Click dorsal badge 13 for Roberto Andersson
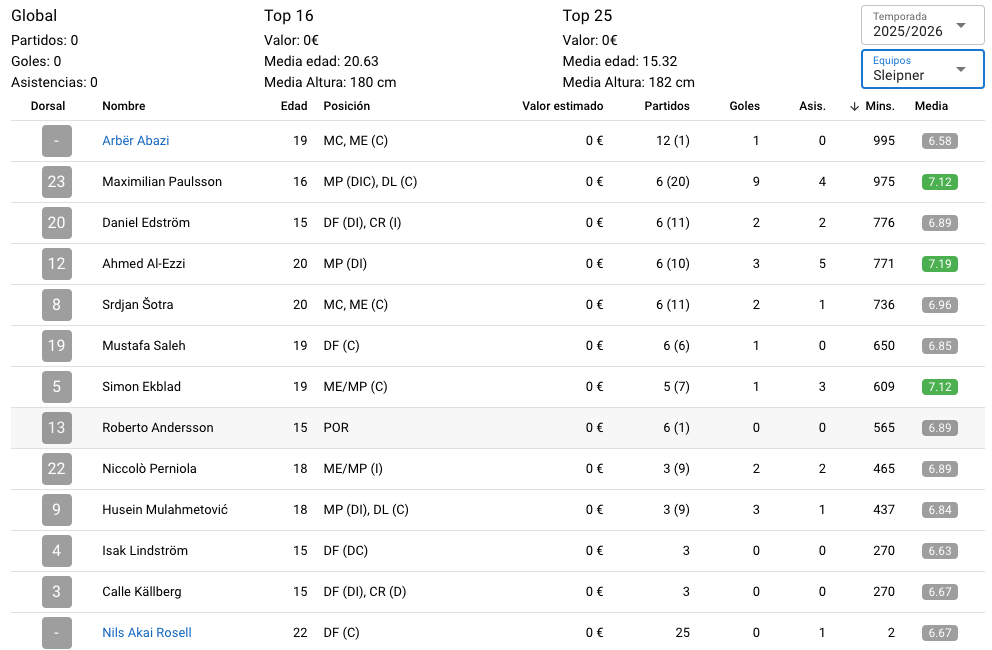 click(x=56, y=428)
